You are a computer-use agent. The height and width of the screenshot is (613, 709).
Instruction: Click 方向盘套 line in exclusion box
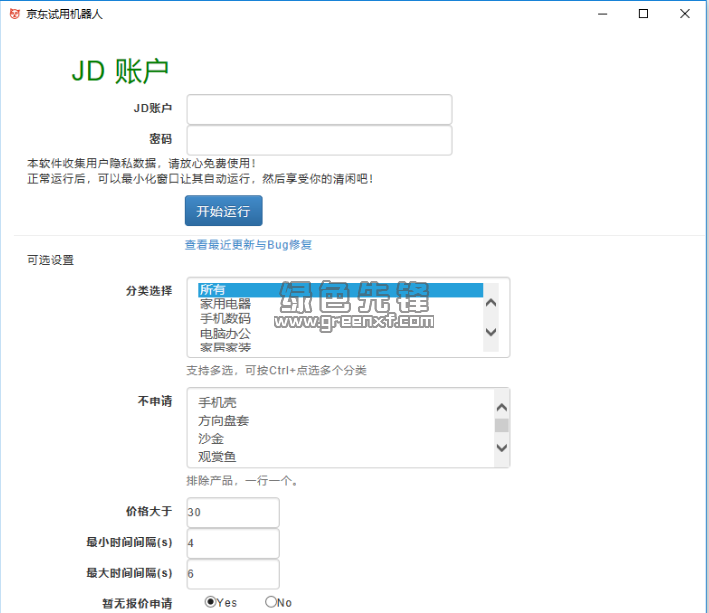coord(223,421)
